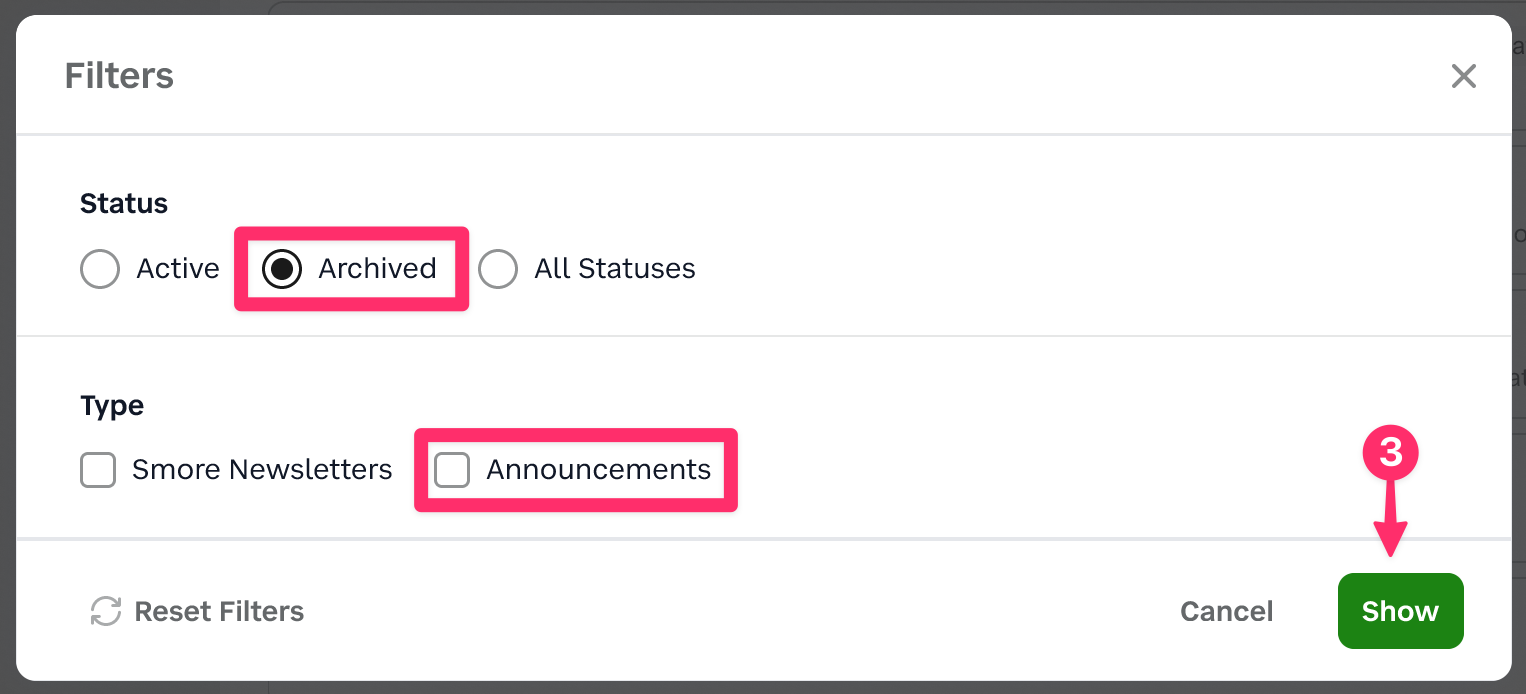This screenshot has height=694, width=1526.
Task: Choose the All Statuses radio button
Action: click(498, 269)
